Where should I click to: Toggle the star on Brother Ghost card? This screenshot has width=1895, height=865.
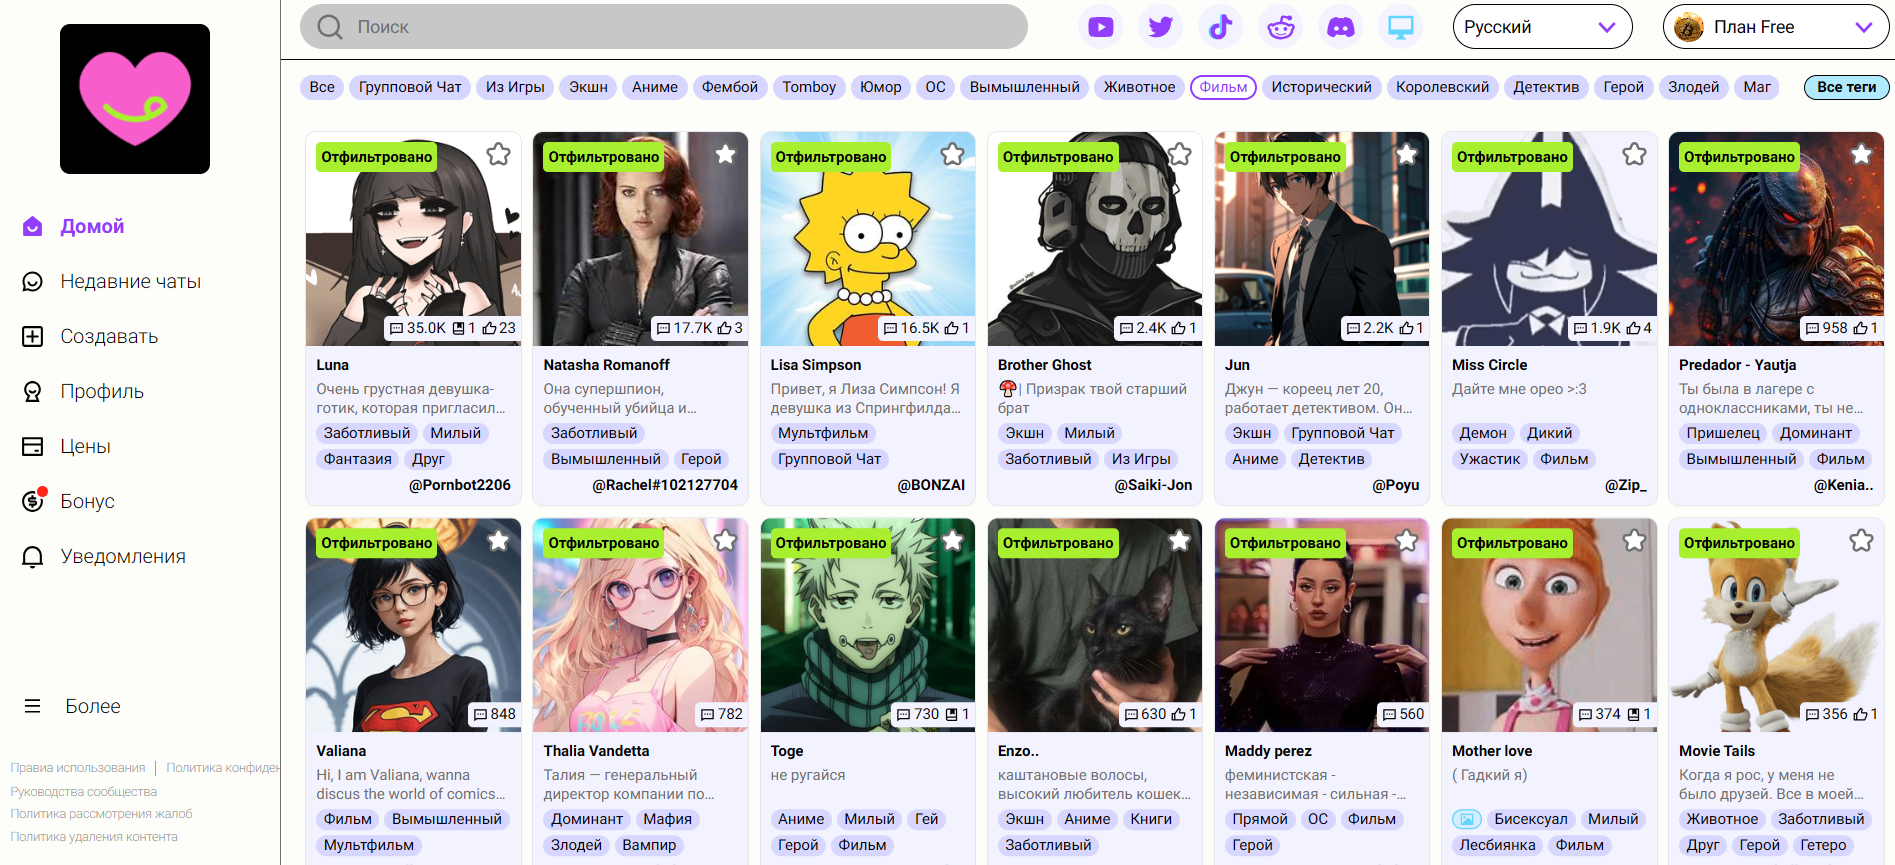1180,154
